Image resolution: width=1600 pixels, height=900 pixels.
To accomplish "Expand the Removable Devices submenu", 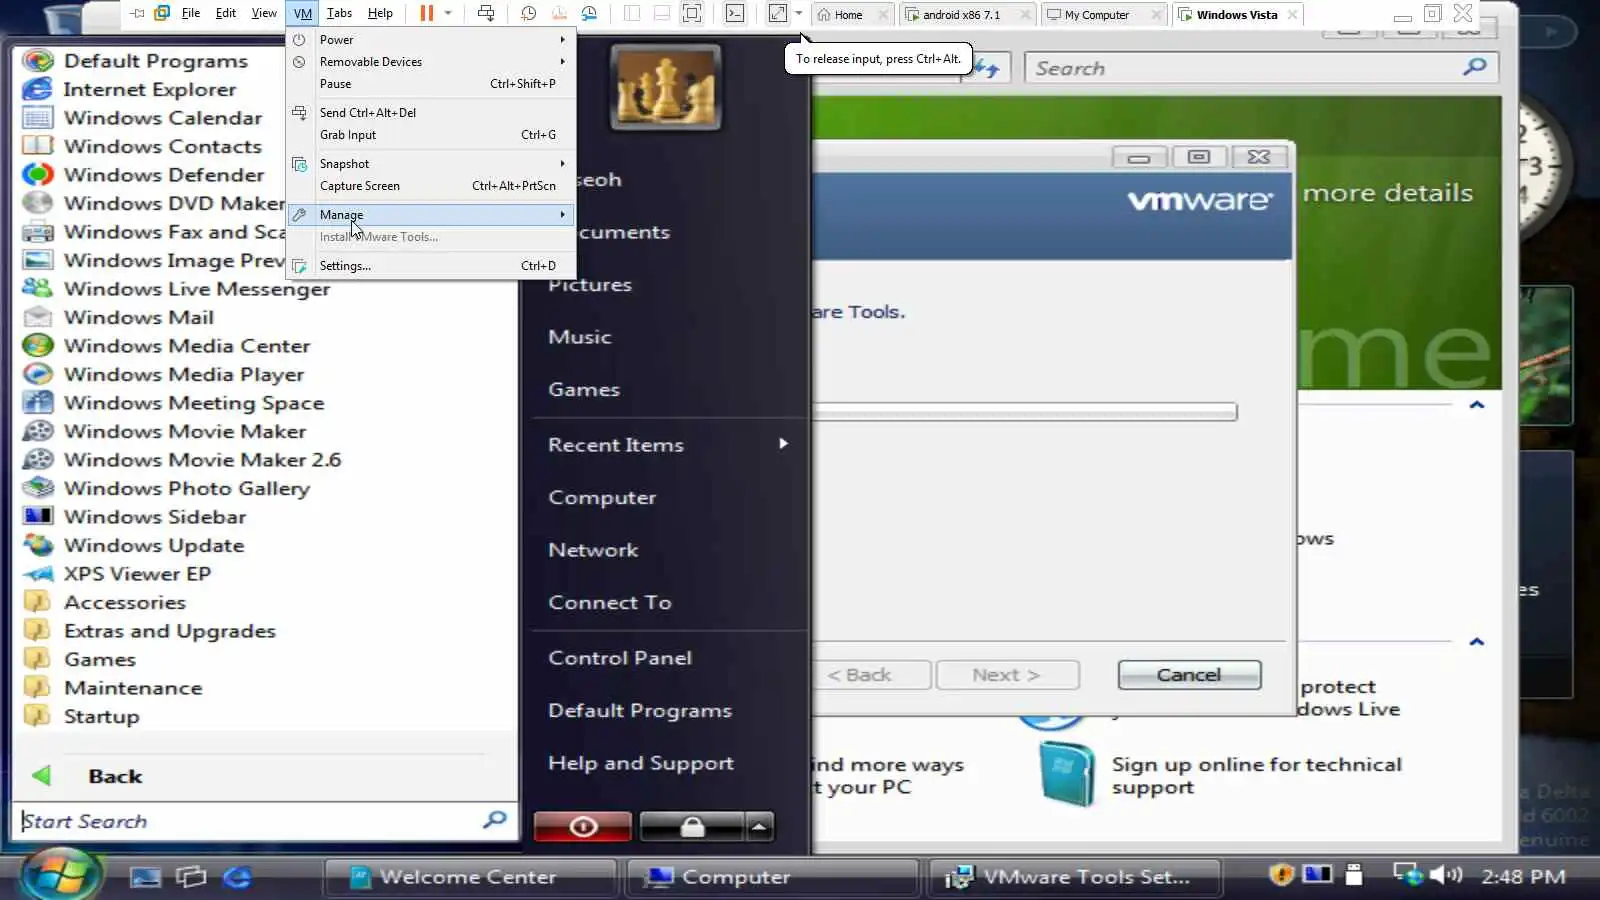I will point(432,62).
